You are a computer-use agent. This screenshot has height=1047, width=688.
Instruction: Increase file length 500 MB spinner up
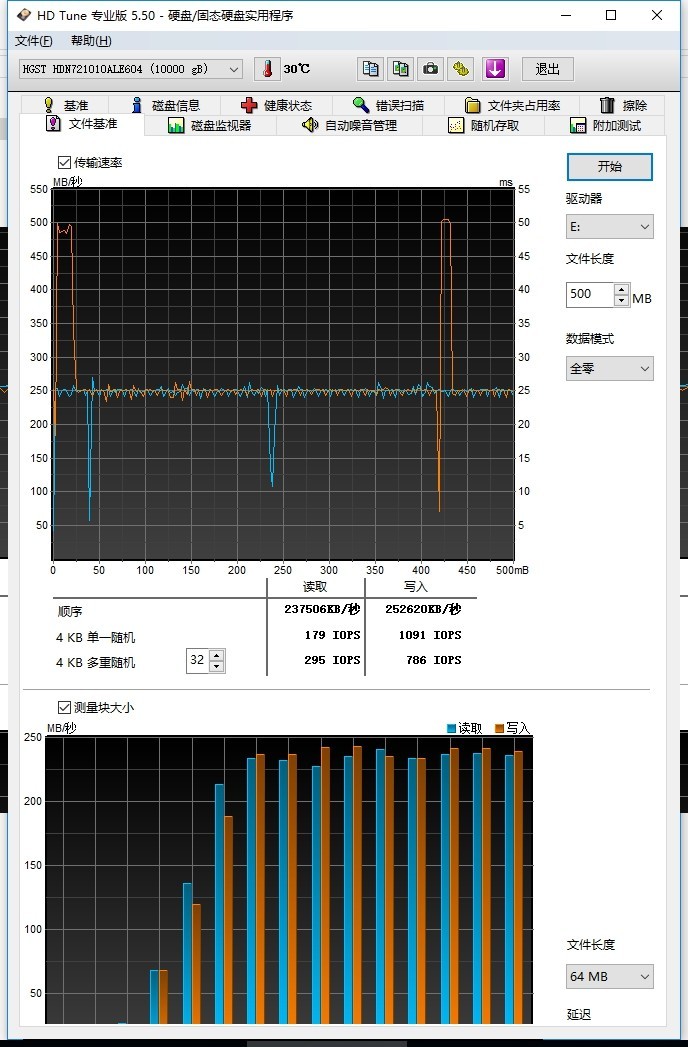pyautogui.click(x=621, y=289)
